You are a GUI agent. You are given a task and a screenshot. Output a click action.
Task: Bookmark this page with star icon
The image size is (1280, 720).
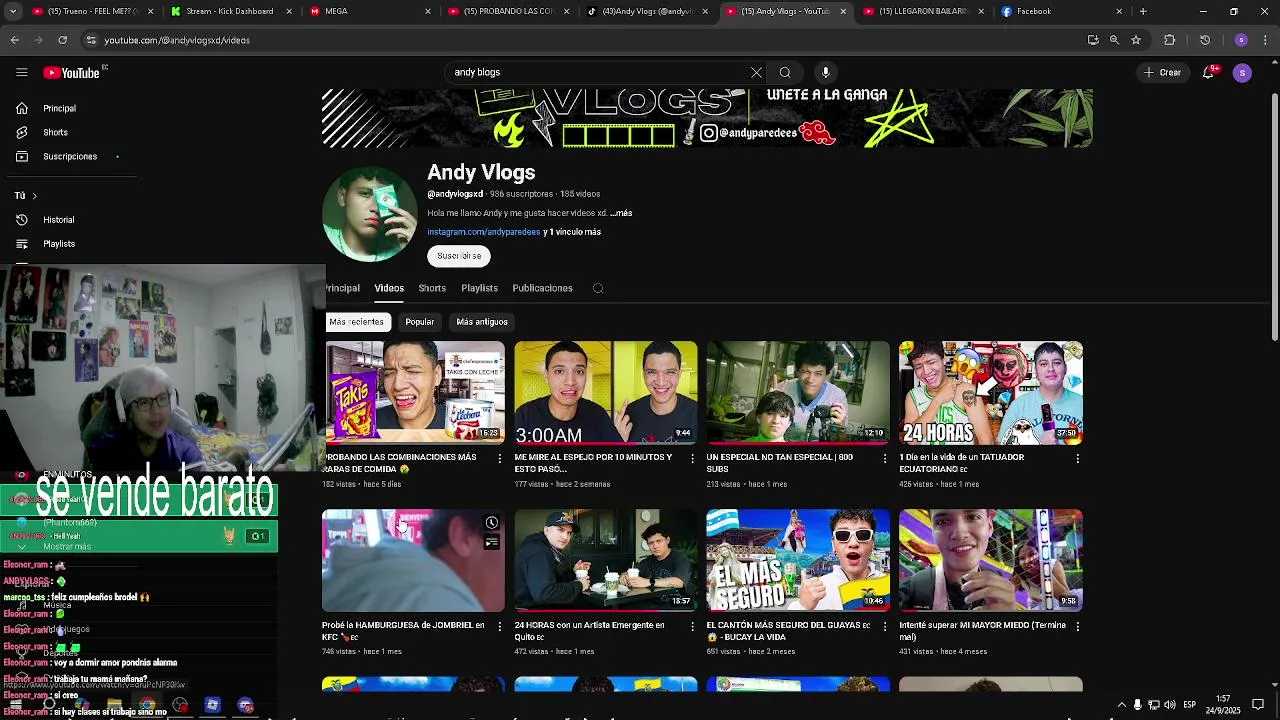1136,40
